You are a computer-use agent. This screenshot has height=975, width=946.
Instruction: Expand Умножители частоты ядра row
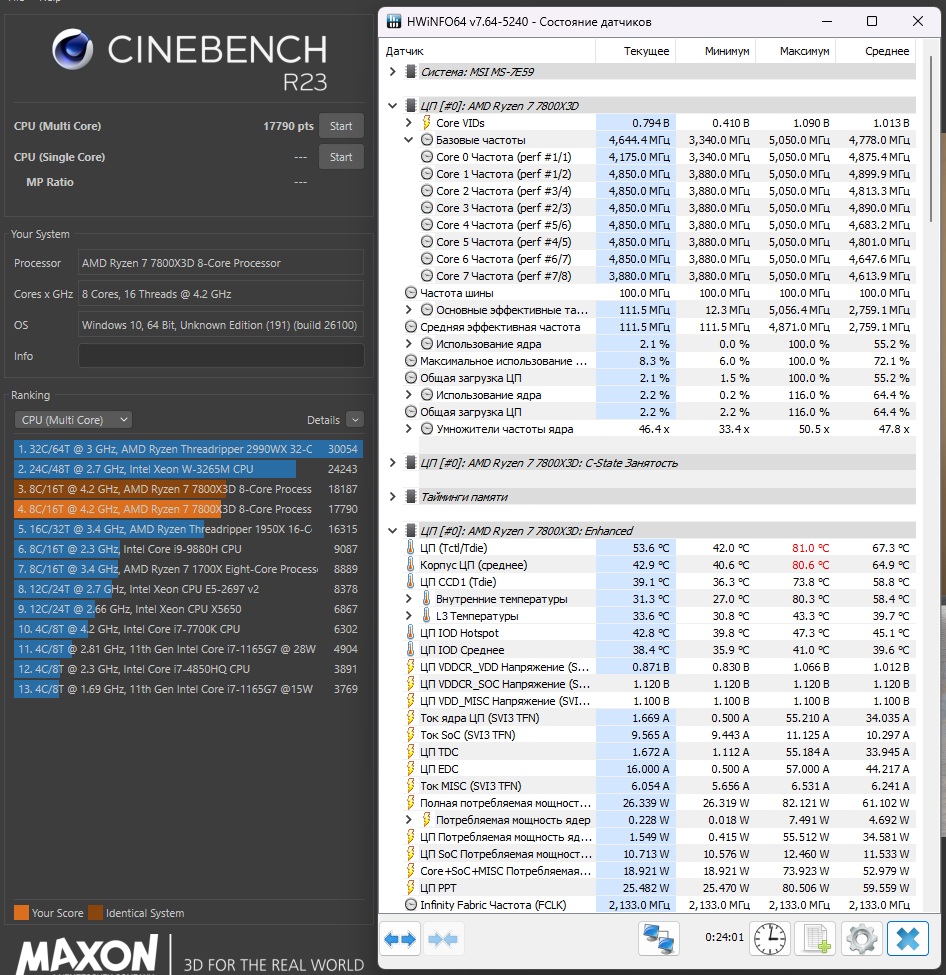click(x=409, y=428)
